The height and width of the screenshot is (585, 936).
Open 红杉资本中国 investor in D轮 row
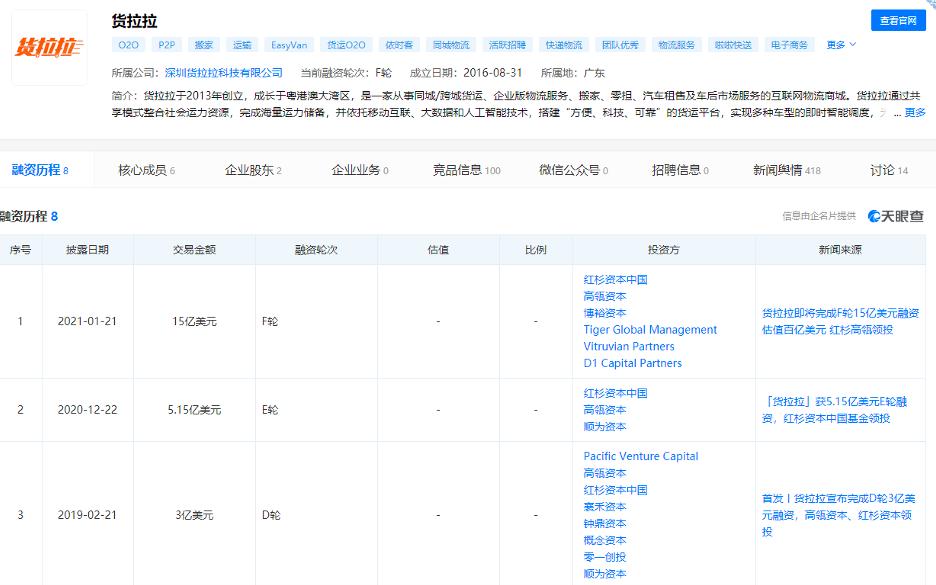(x=615, y=489)
